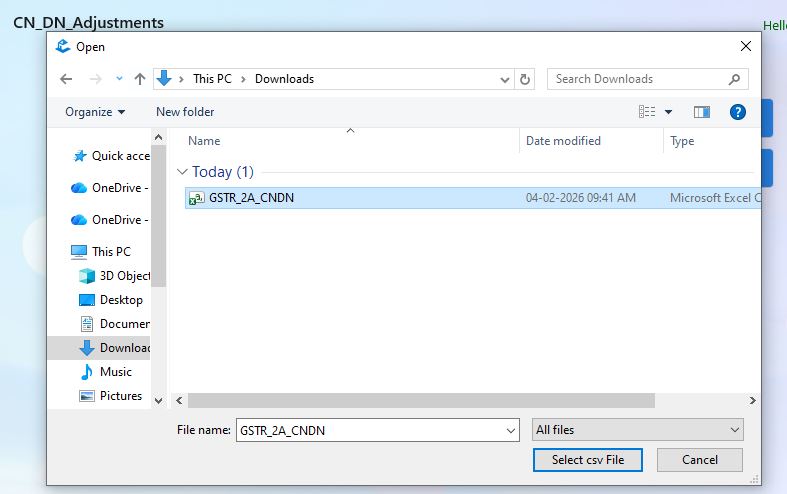Collapse the Today group chevron
This screenshot has height=494, width=787.
point(182,172)
